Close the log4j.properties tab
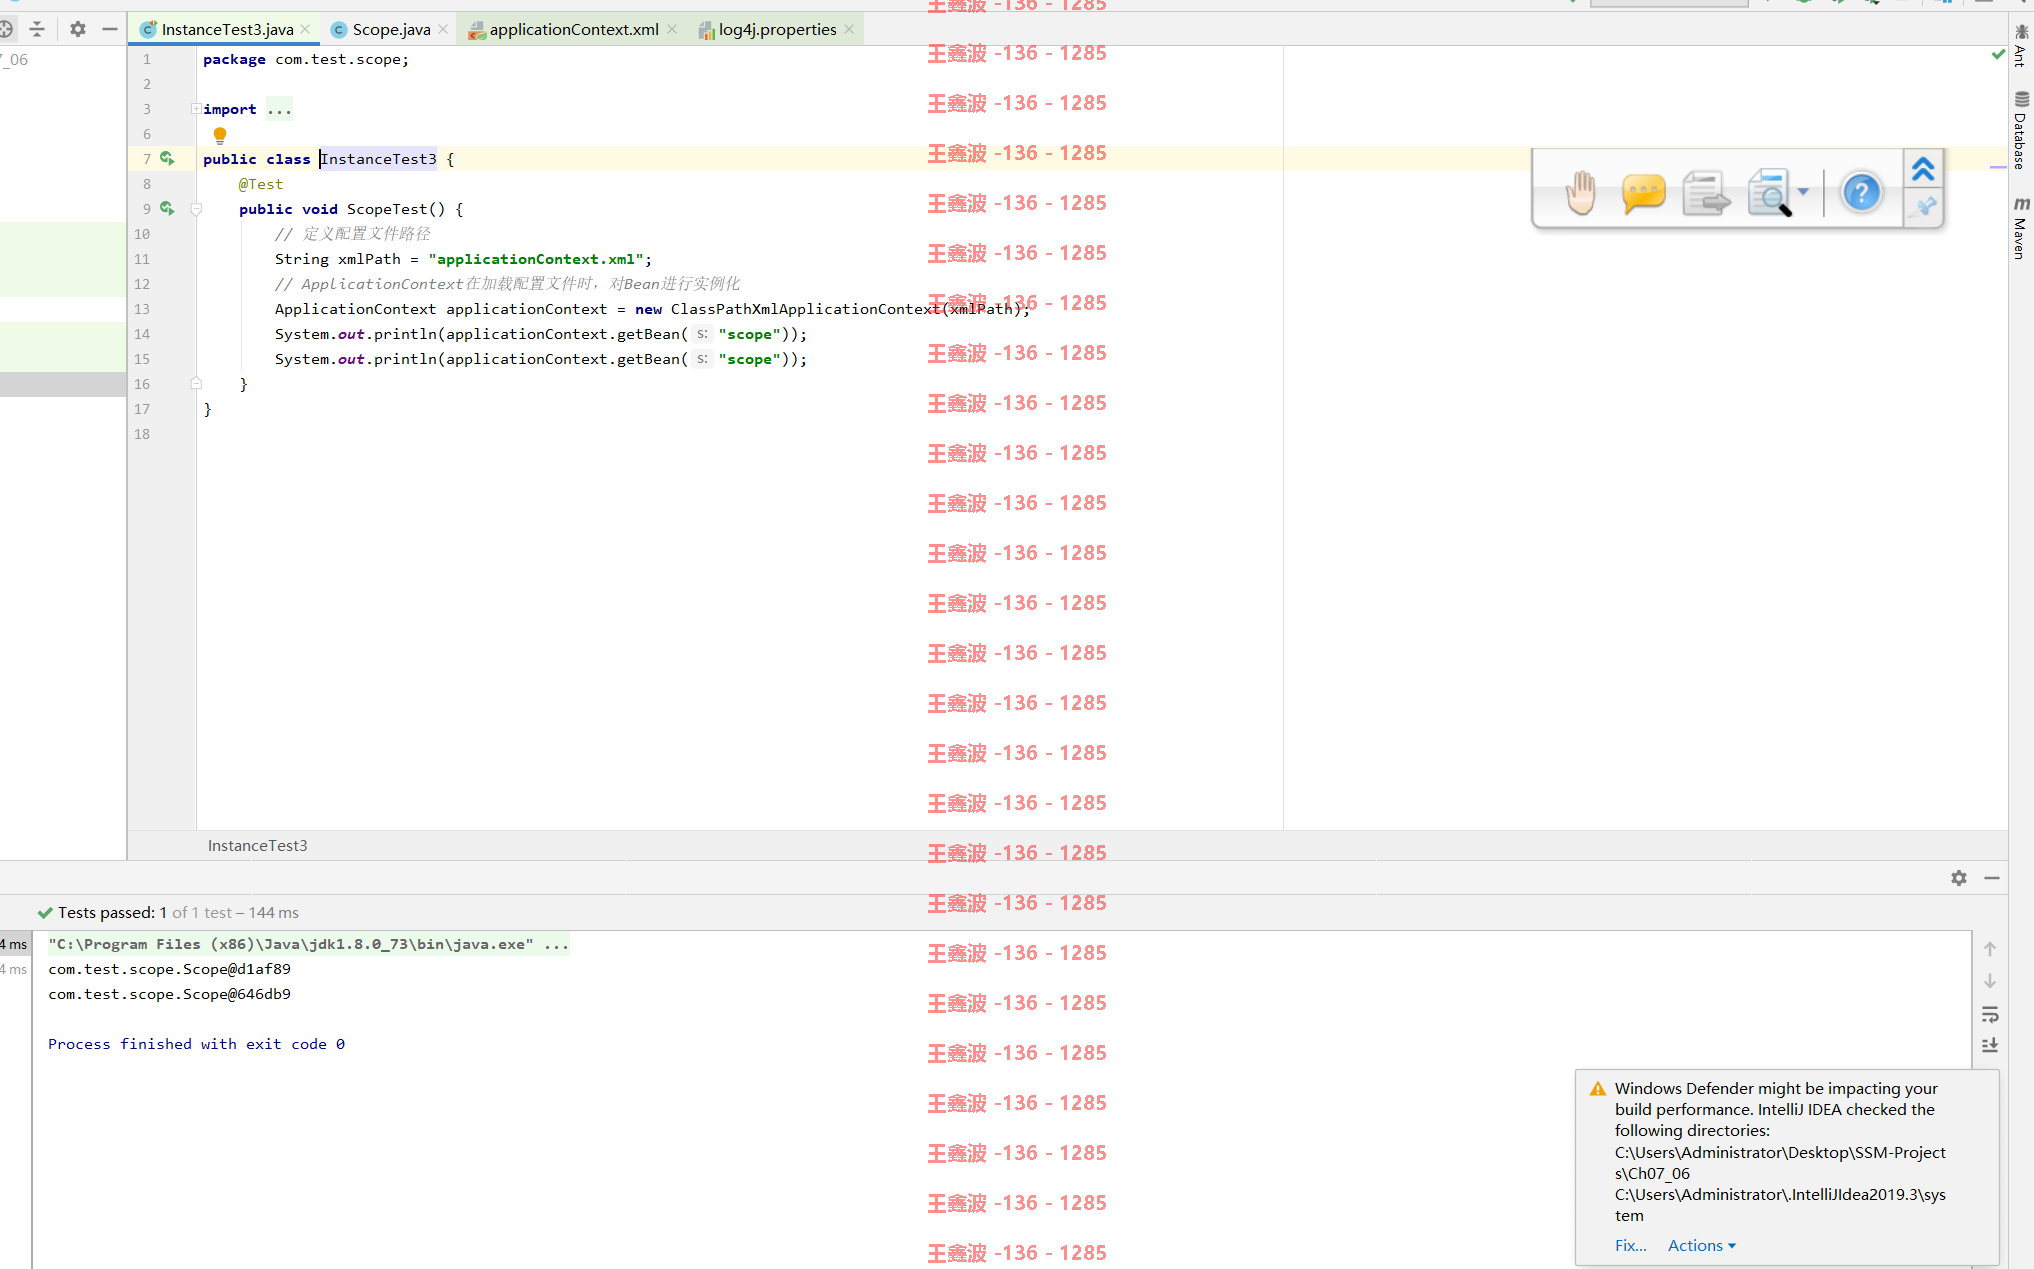The height and width of the screenshot is (1269, 2034). pos(849,29)
